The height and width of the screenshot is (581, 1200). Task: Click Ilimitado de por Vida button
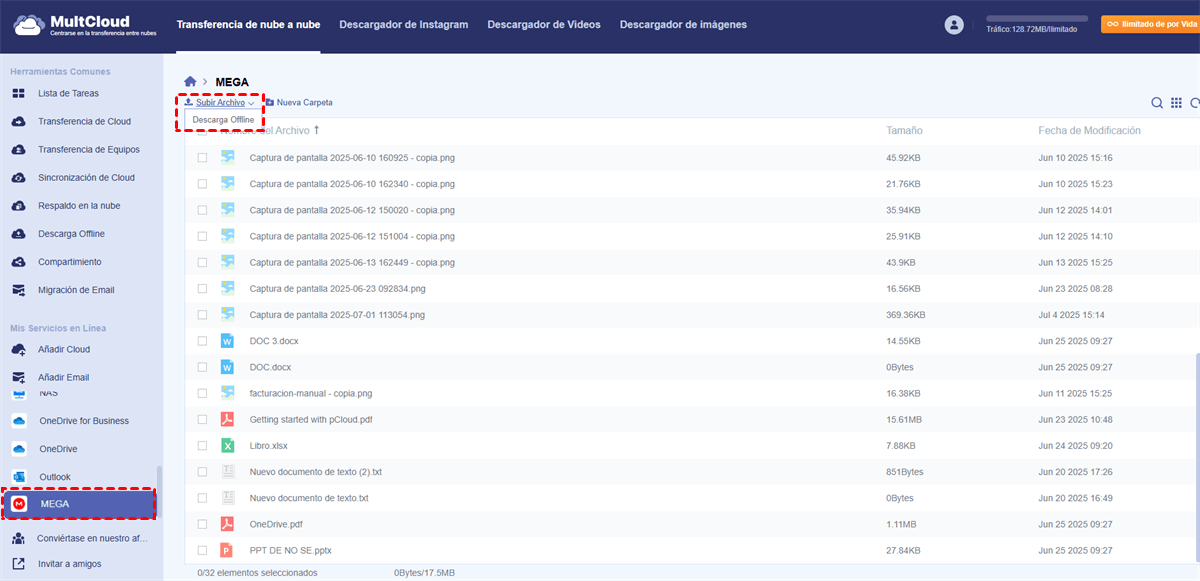click(x=1149, y=24)
